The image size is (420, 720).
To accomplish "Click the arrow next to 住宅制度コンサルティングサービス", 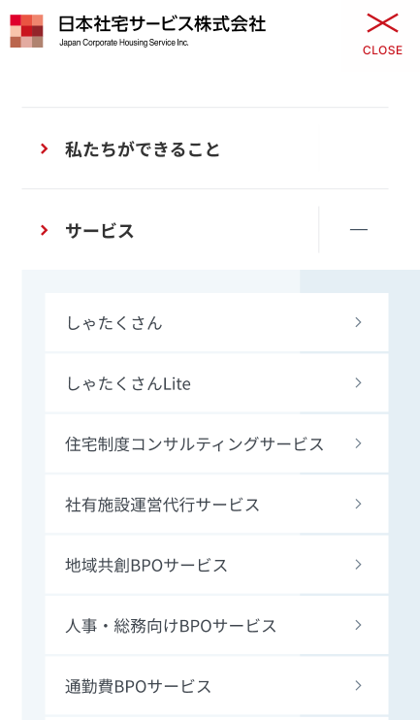I will coord(358,443).
